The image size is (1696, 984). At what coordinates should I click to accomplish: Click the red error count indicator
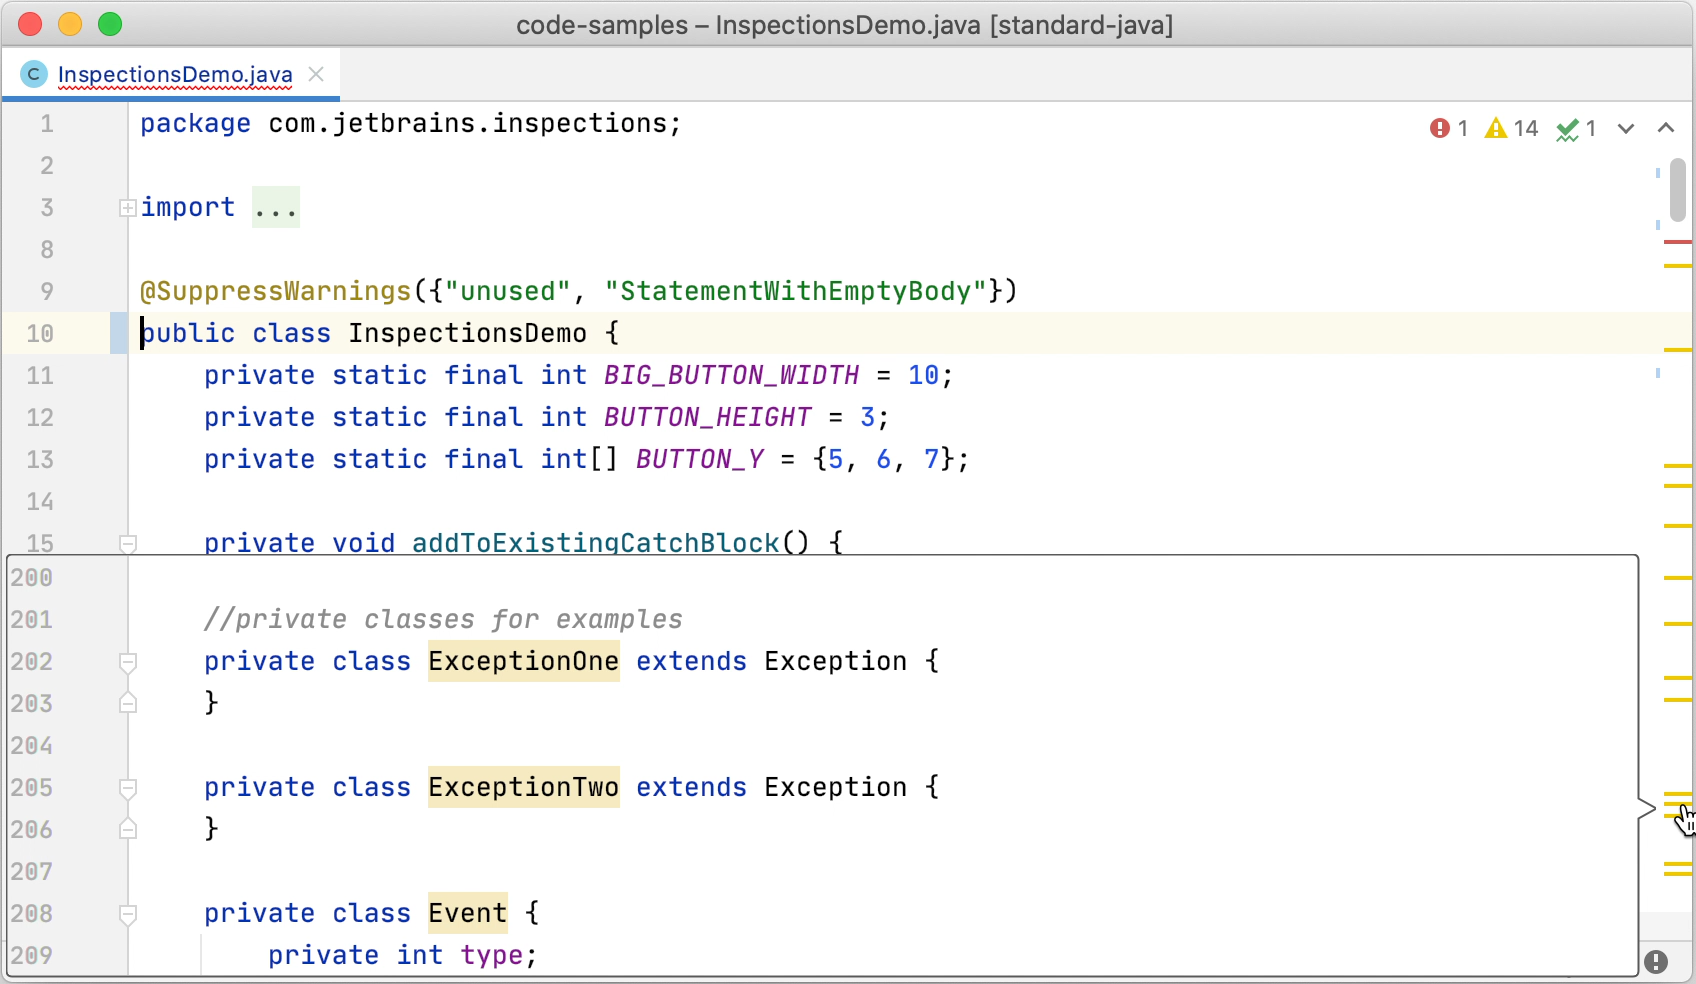[1447, 128]
